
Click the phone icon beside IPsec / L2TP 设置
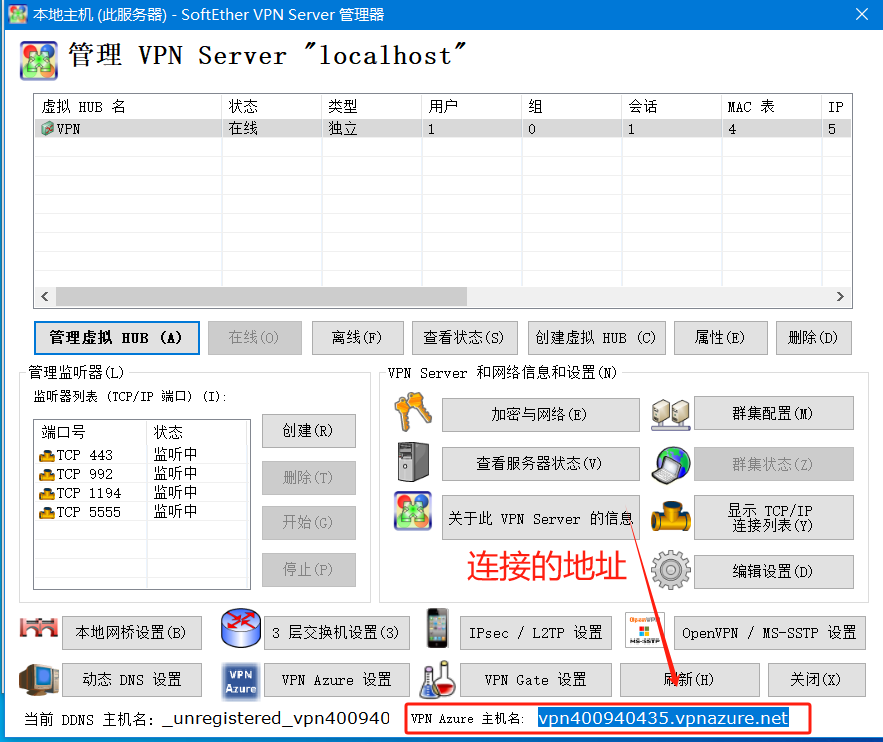(x=437, y=628)
